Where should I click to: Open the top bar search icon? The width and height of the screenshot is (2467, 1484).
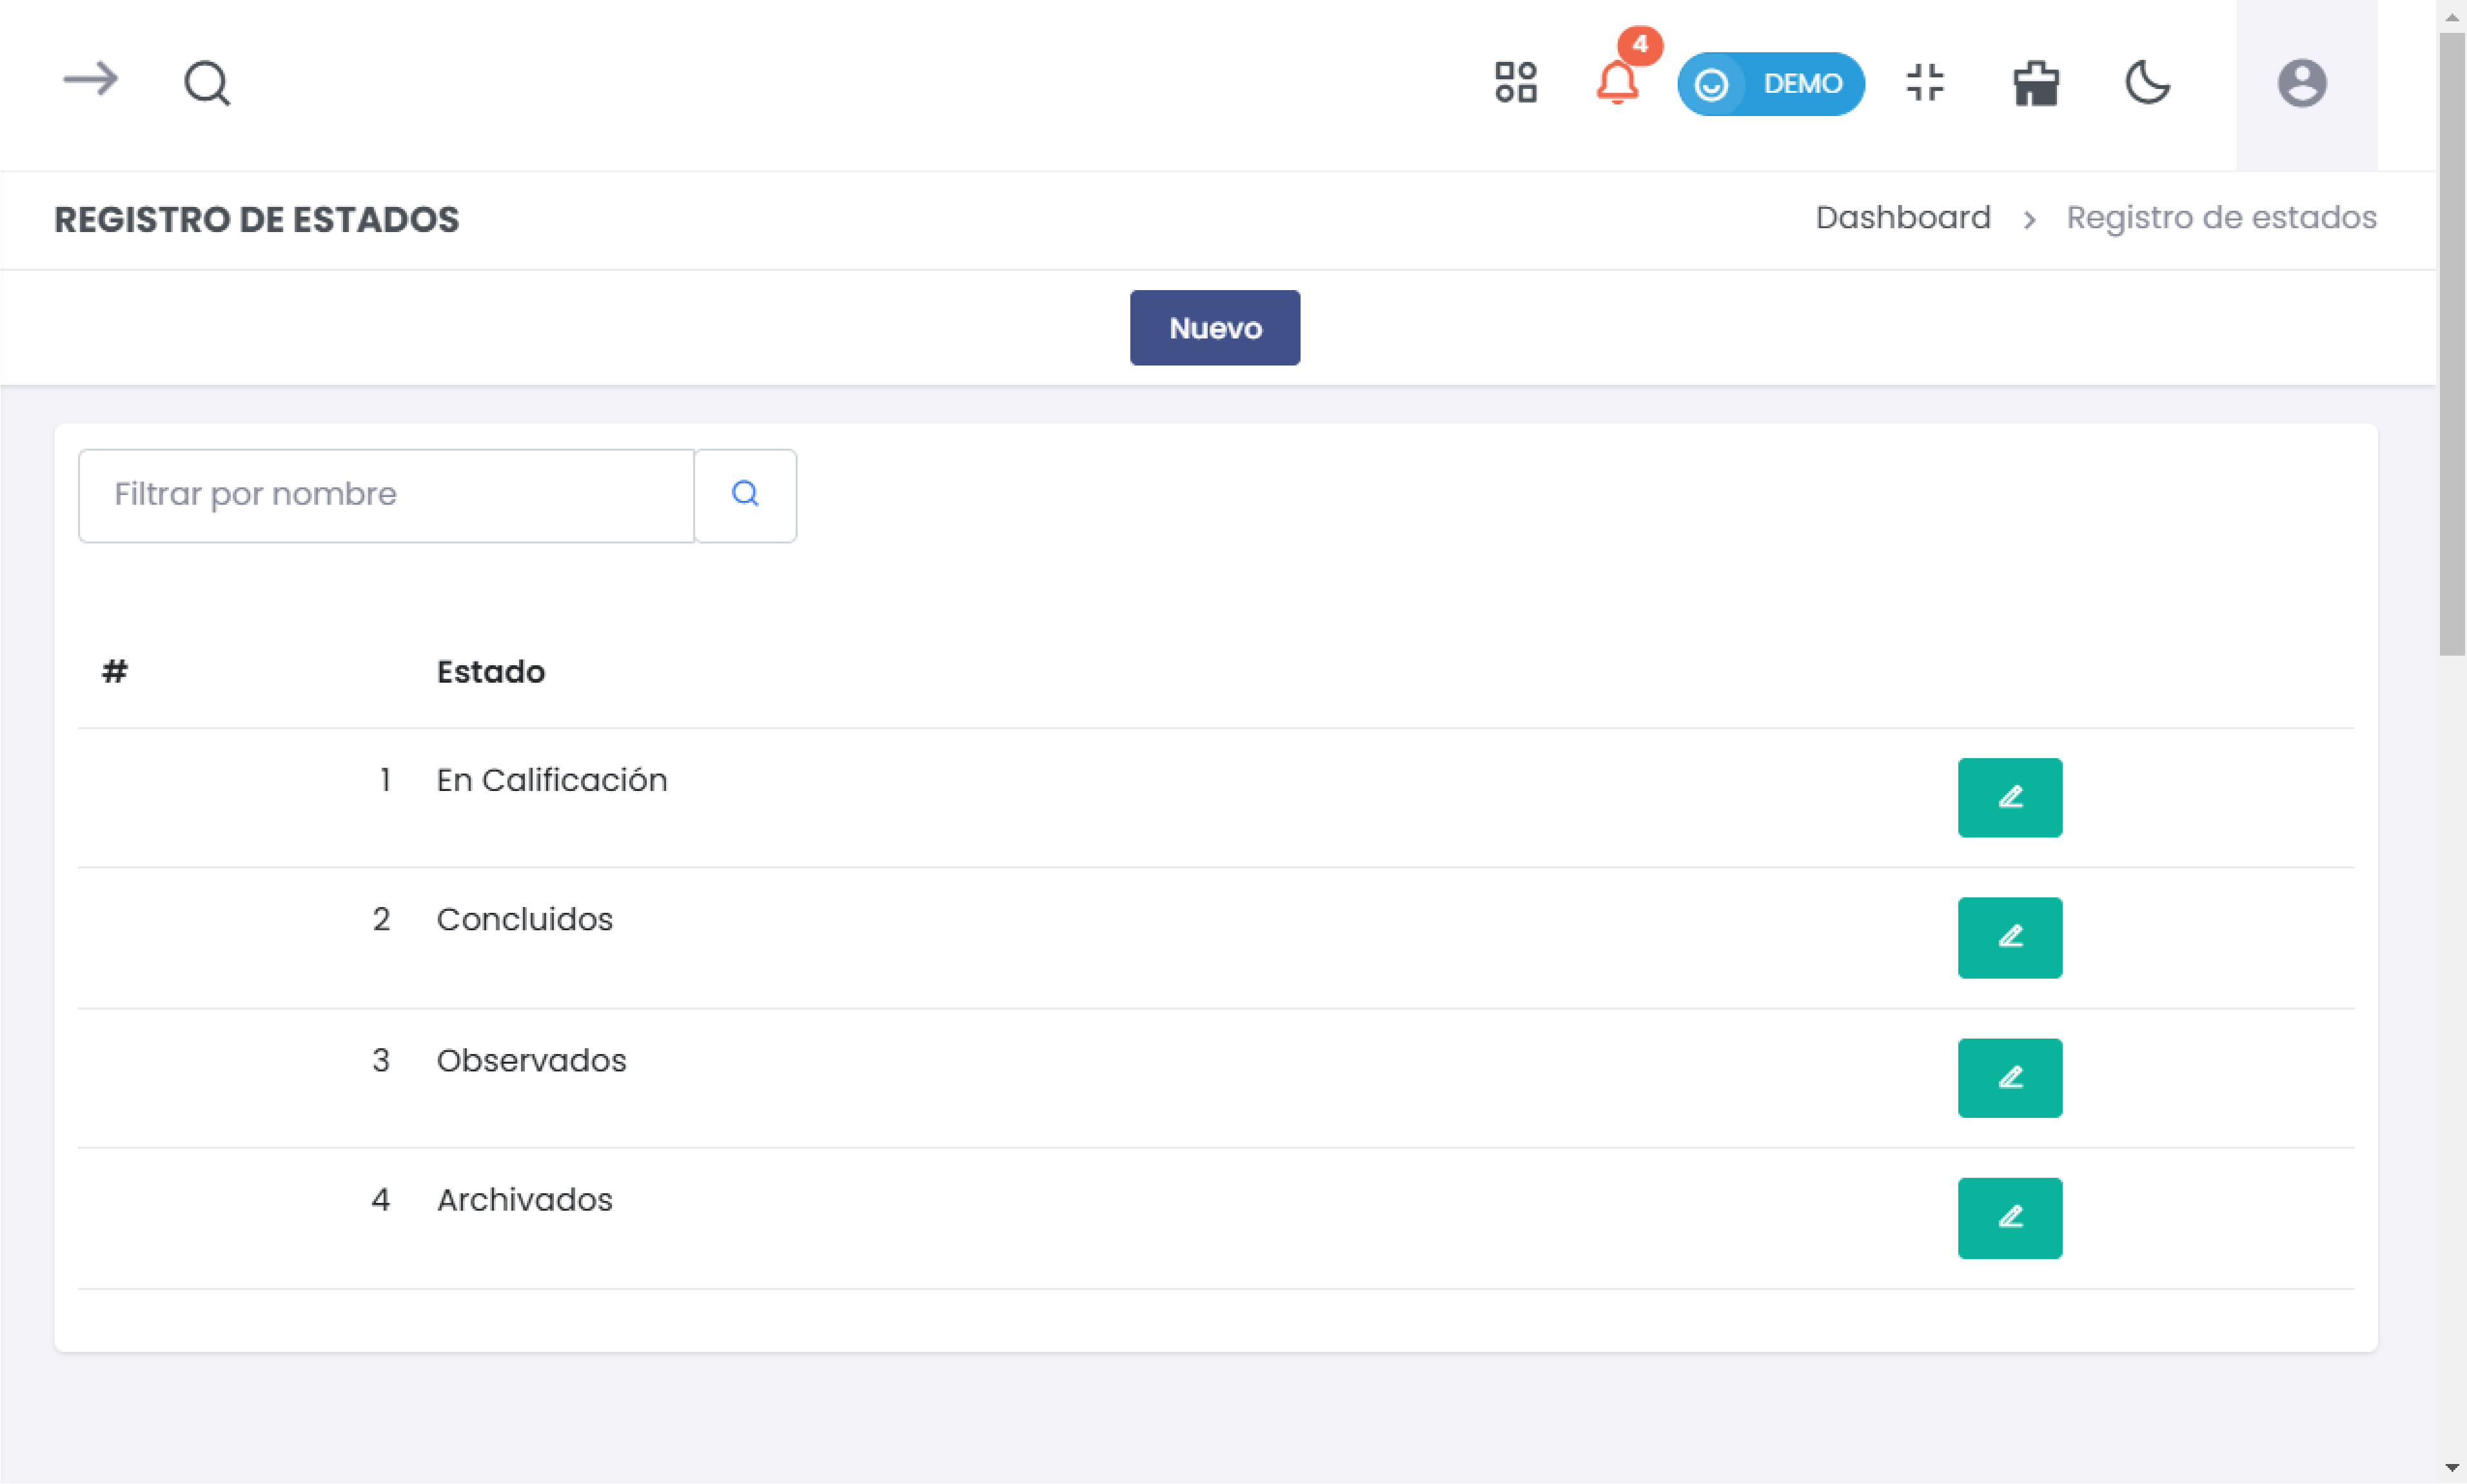pyautogui.click(x=207, y=83)
